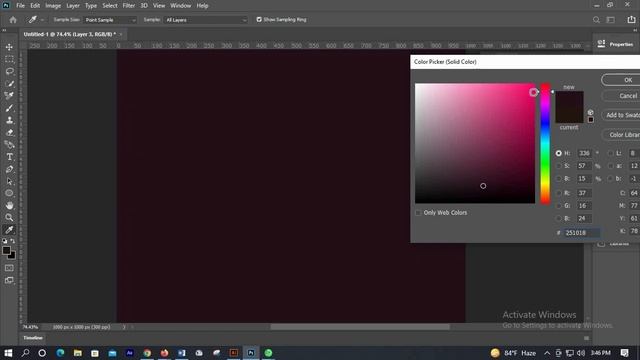Image resolution: width=640 pixels, height=360 pixels.
Task: Select the H hue radio button
Action: [558, 153]
